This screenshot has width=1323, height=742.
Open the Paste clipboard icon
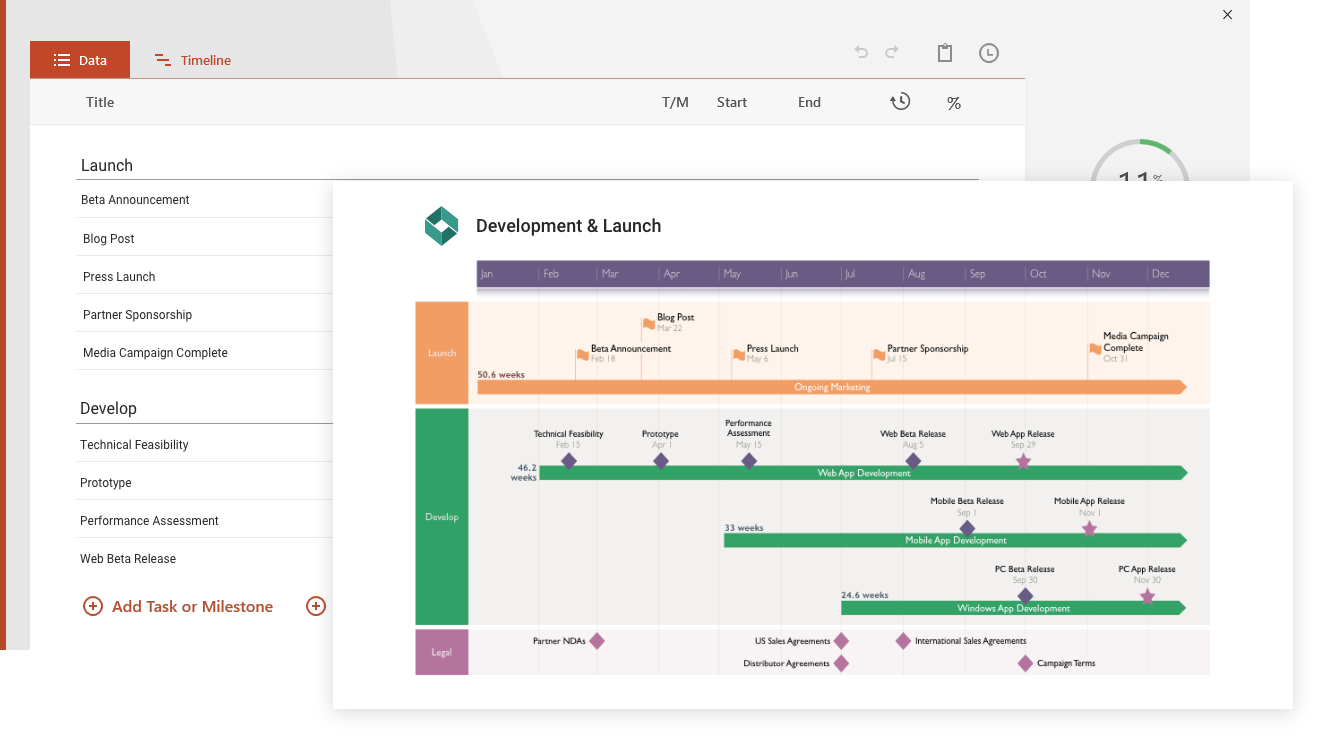coord(945,52)
